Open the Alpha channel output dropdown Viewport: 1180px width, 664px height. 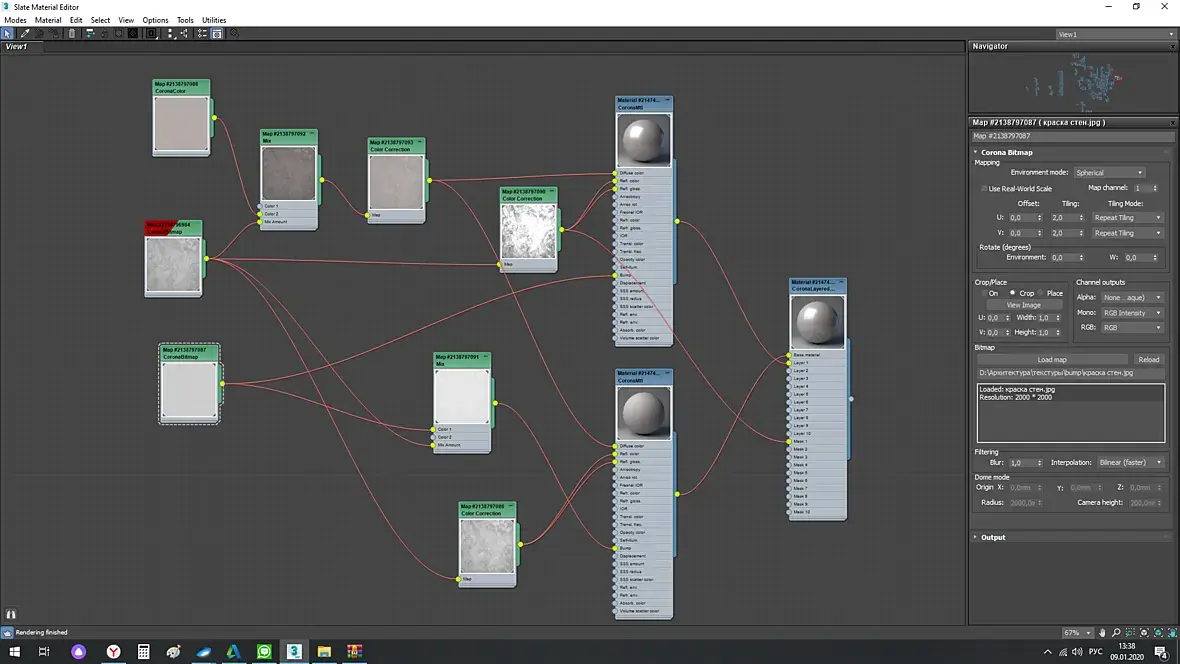[1132, 297]
